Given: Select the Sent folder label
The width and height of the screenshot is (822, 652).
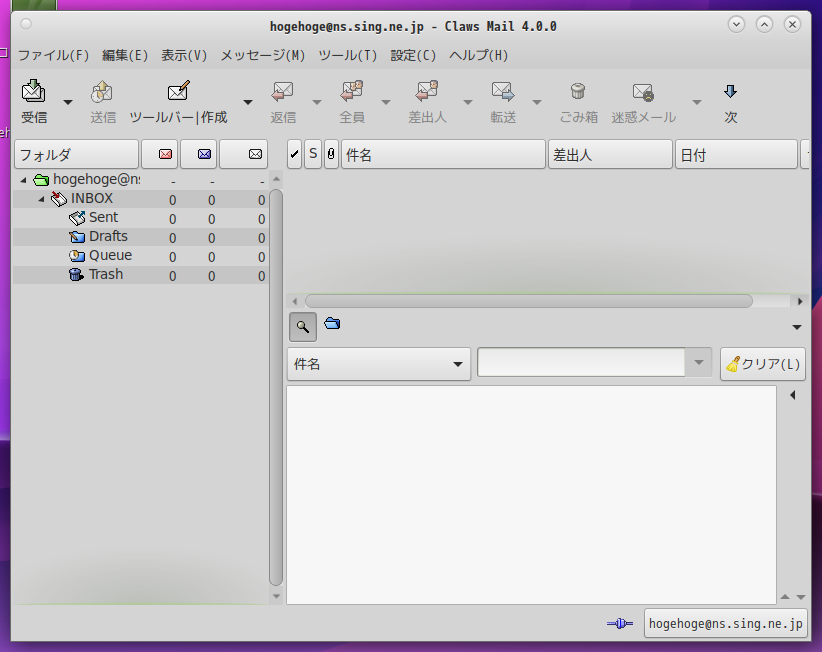Looking at the screenshot, I should (103, 218).
